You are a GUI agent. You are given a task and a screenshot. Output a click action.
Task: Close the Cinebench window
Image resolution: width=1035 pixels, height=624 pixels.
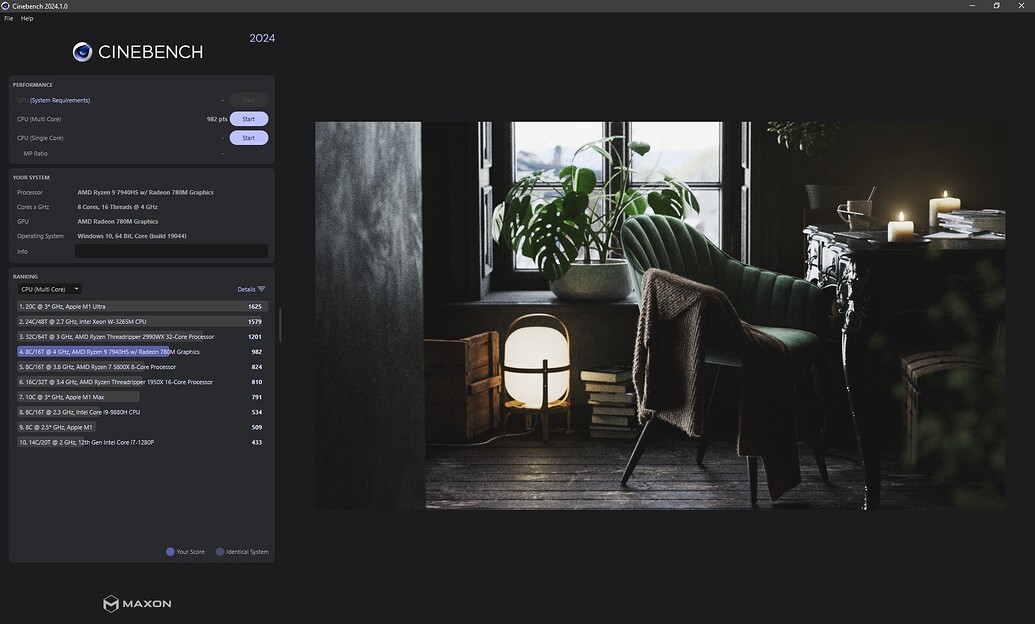point(1021,6)
